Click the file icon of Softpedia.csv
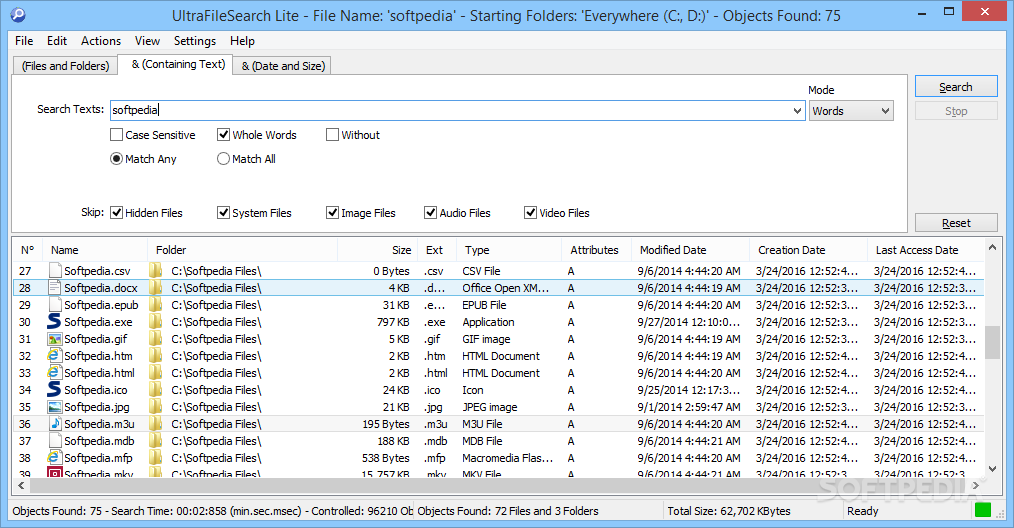The width and height of the screenshot is (1014, 528). coord(55,270)
